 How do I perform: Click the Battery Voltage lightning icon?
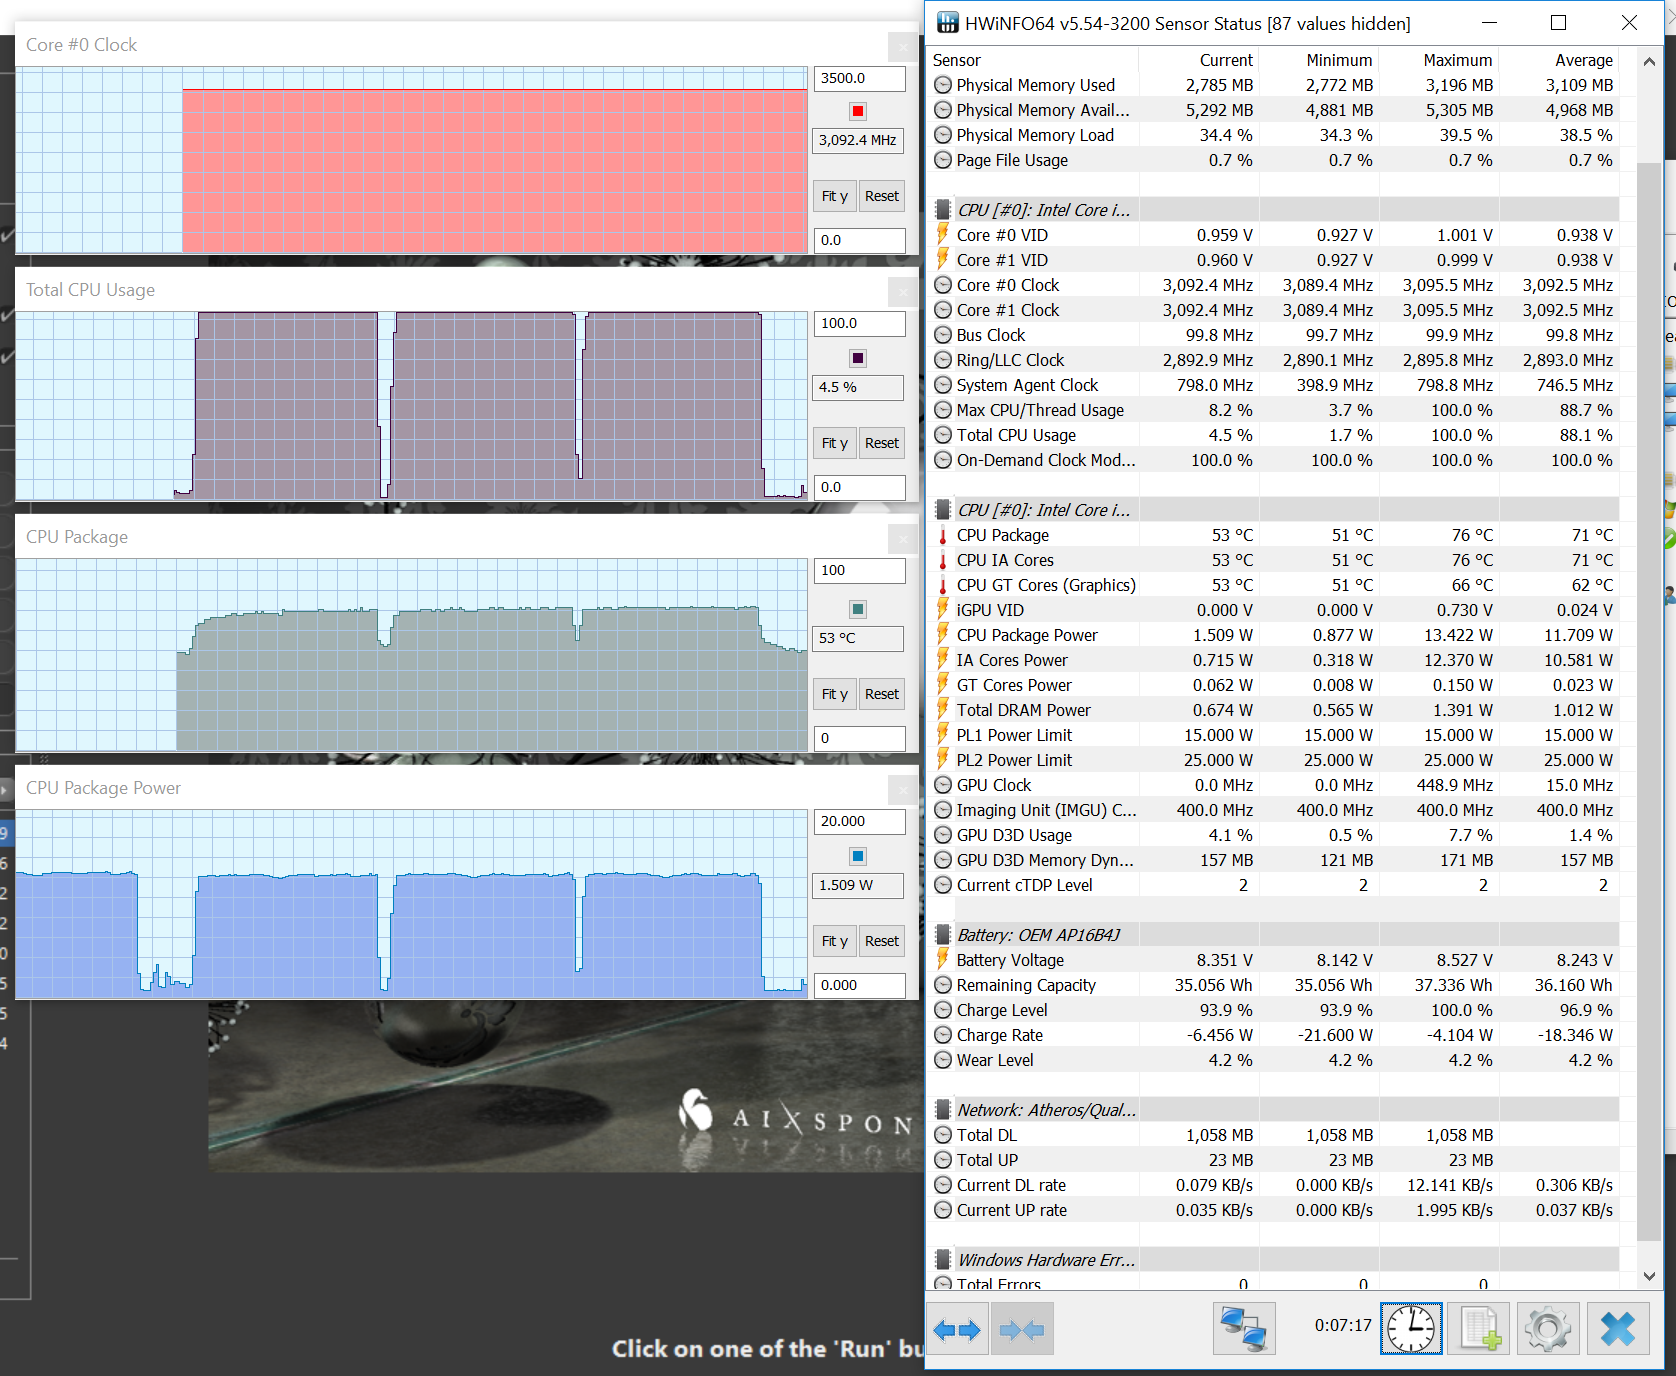[942, 960]
